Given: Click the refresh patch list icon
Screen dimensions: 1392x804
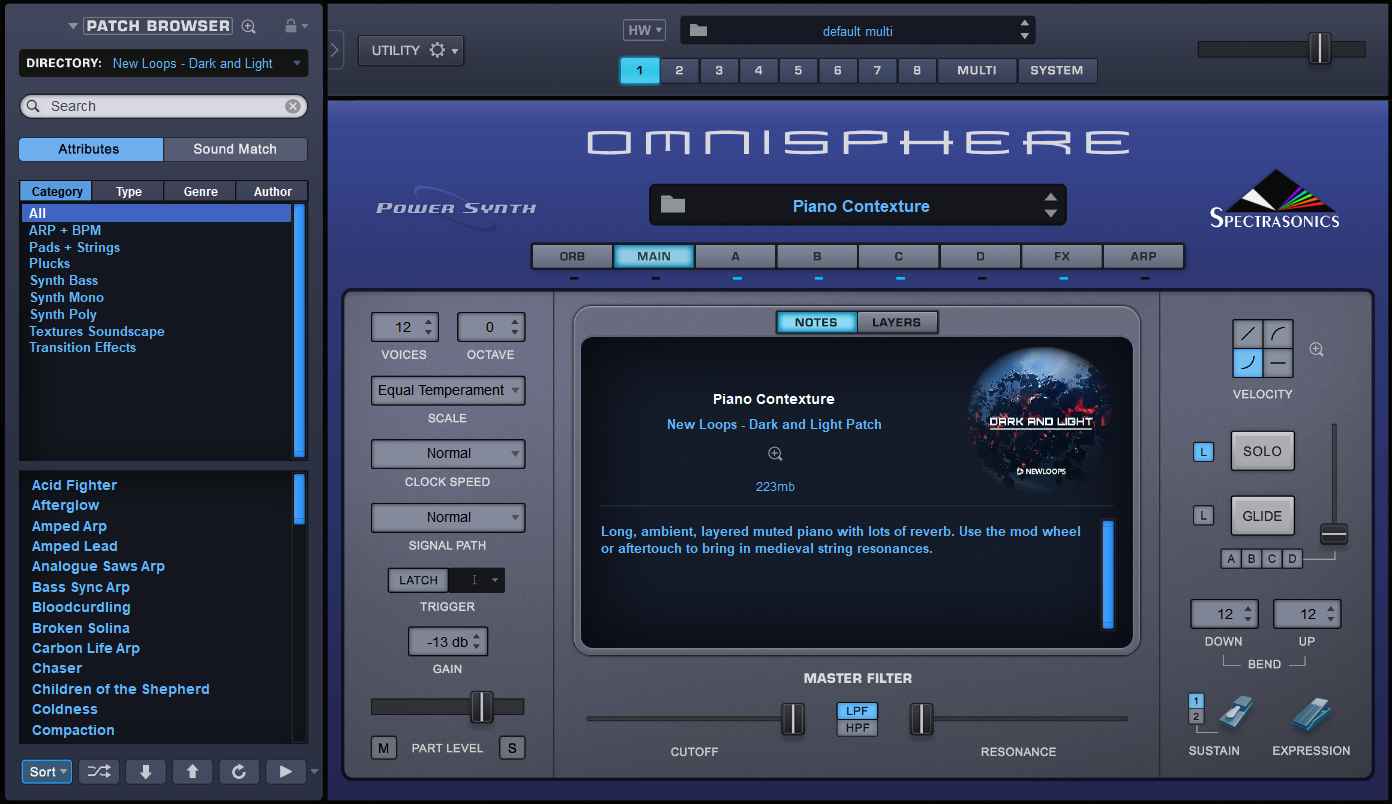Looking at the screenshot, I should (x=238, y=771).
